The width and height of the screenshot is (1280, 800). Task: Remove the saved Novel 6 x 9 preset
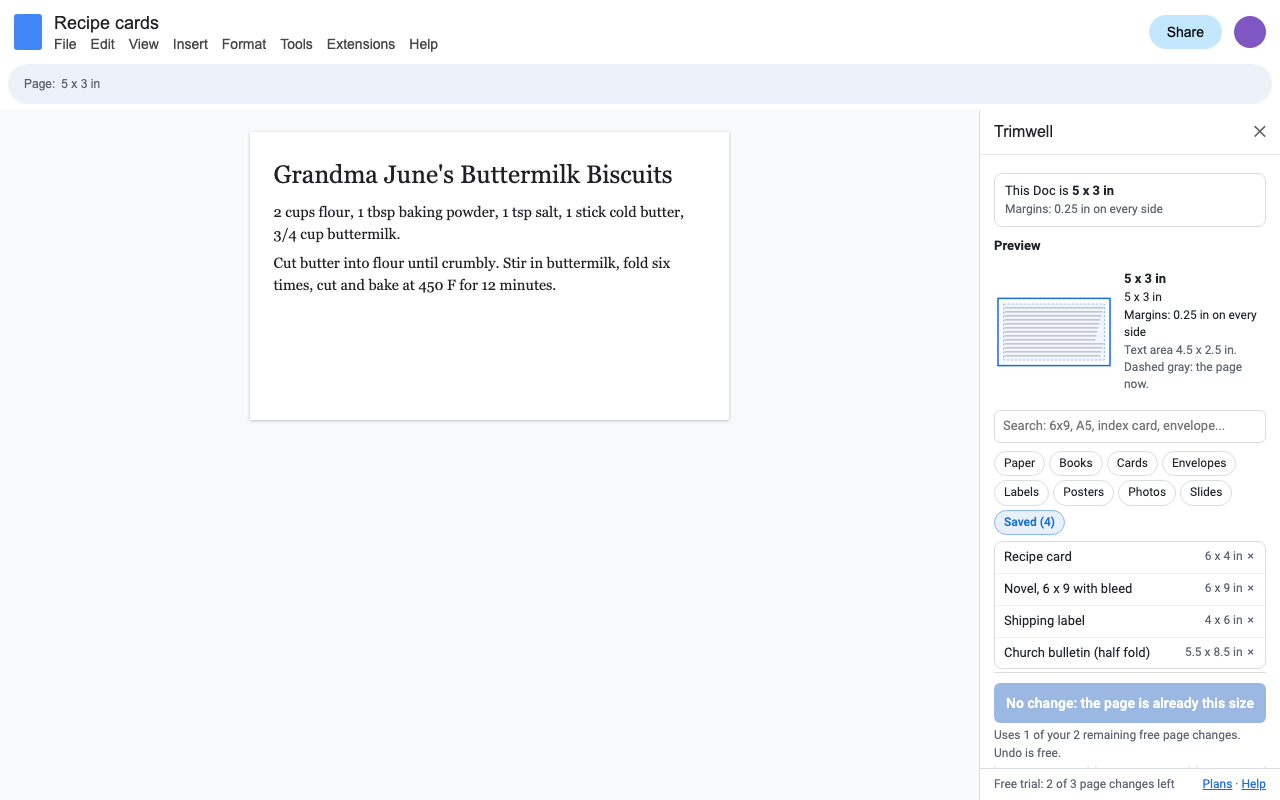click(1250, 589)
